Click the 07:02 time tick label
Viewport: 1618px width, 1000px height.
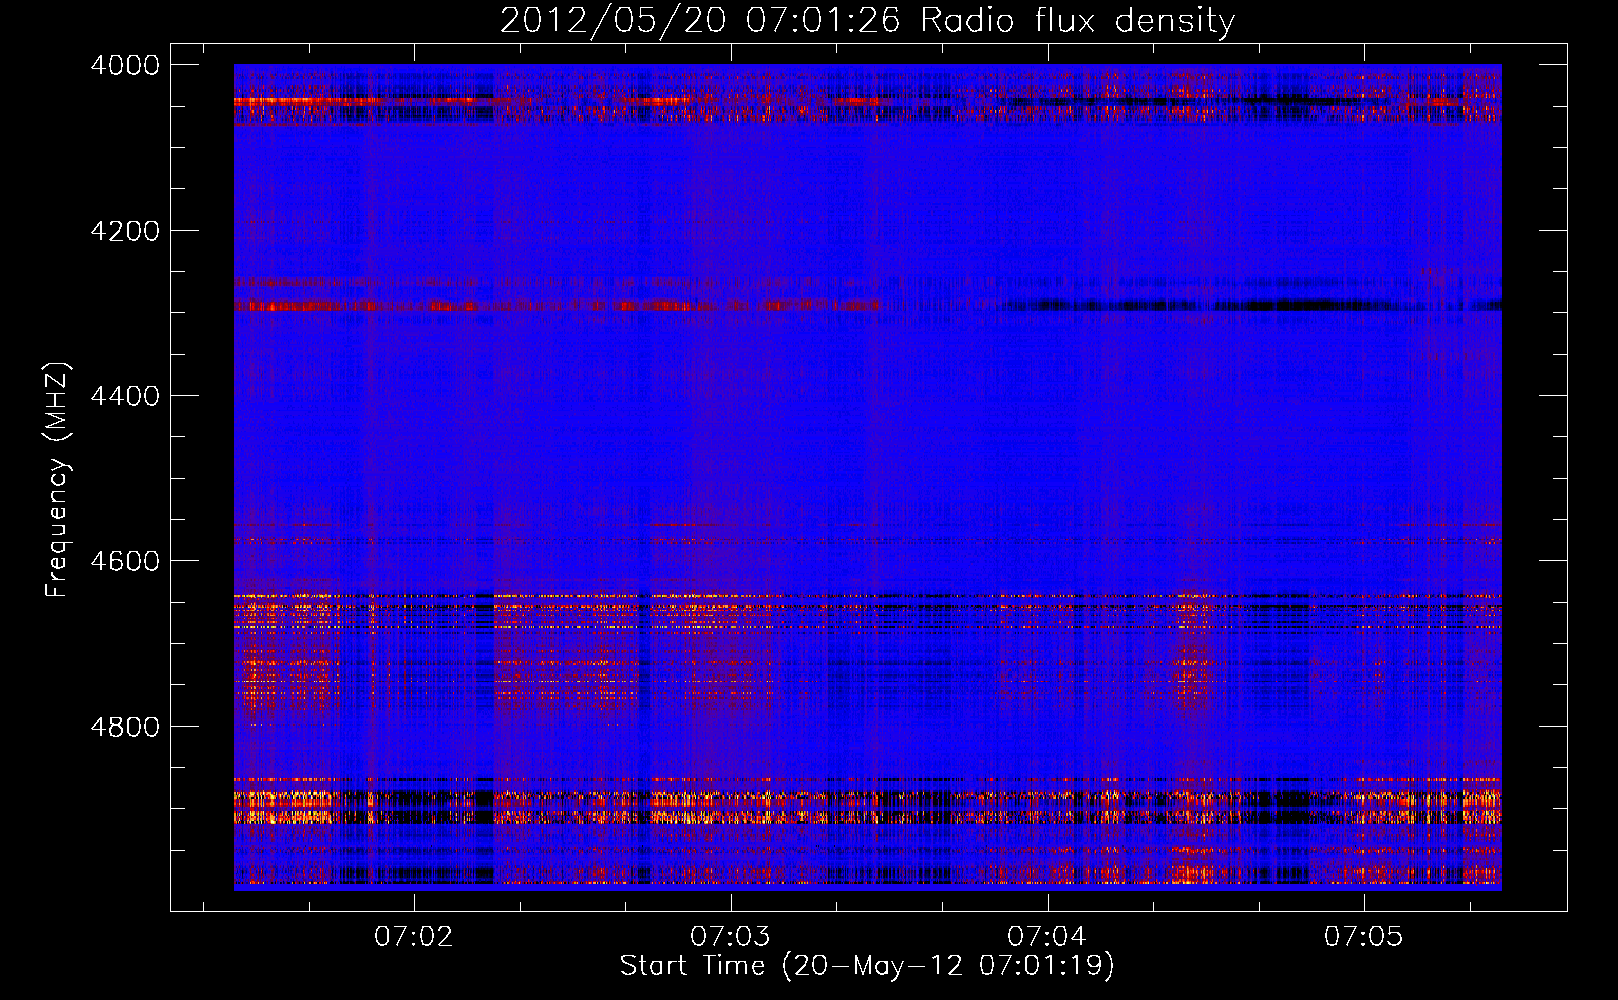(x=414, y=936)
